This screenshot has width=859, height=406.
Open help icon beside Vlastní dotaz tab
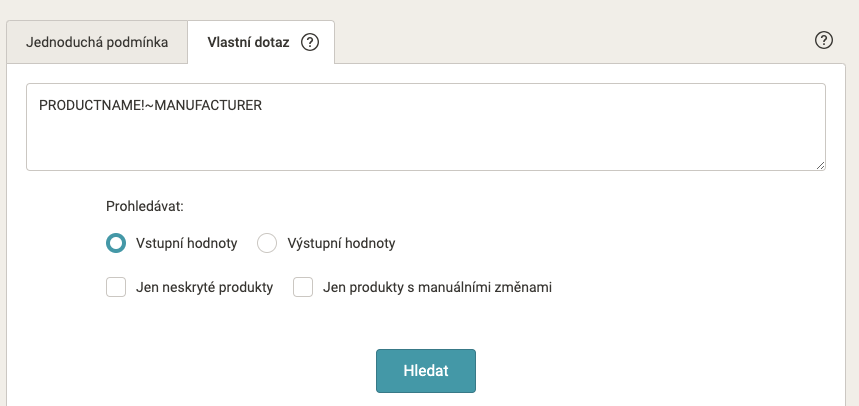point(310,42)
